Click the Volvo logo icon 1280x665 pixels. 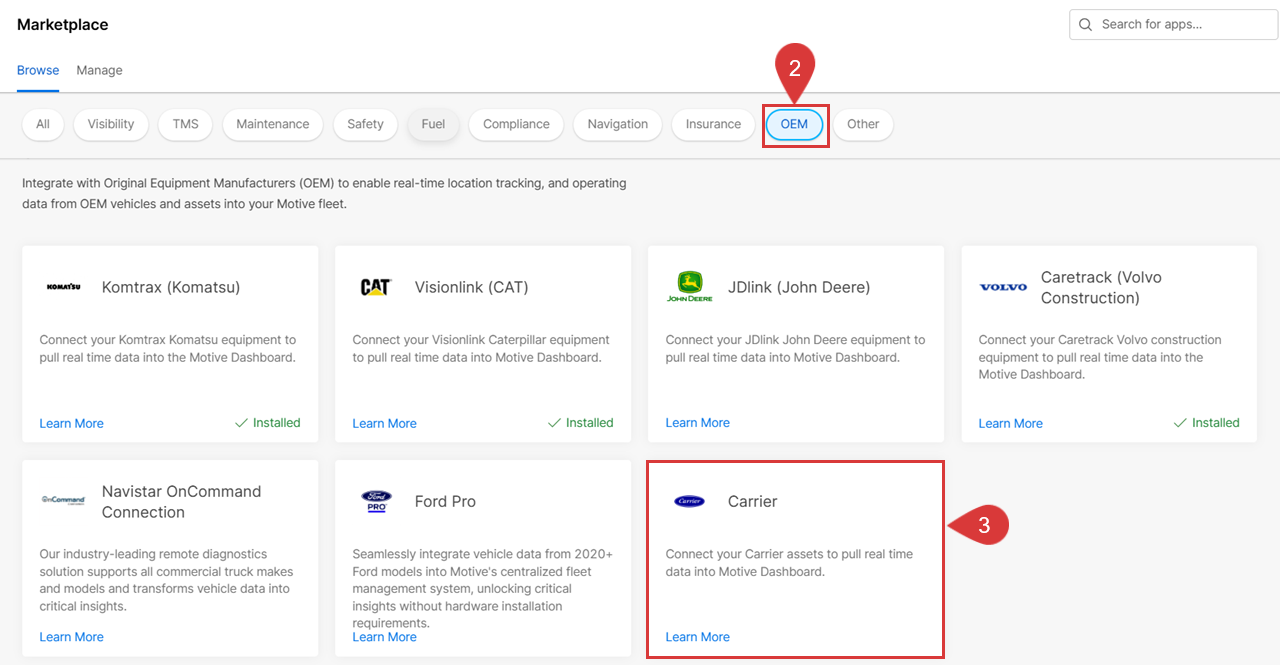tap(1003, 287)
